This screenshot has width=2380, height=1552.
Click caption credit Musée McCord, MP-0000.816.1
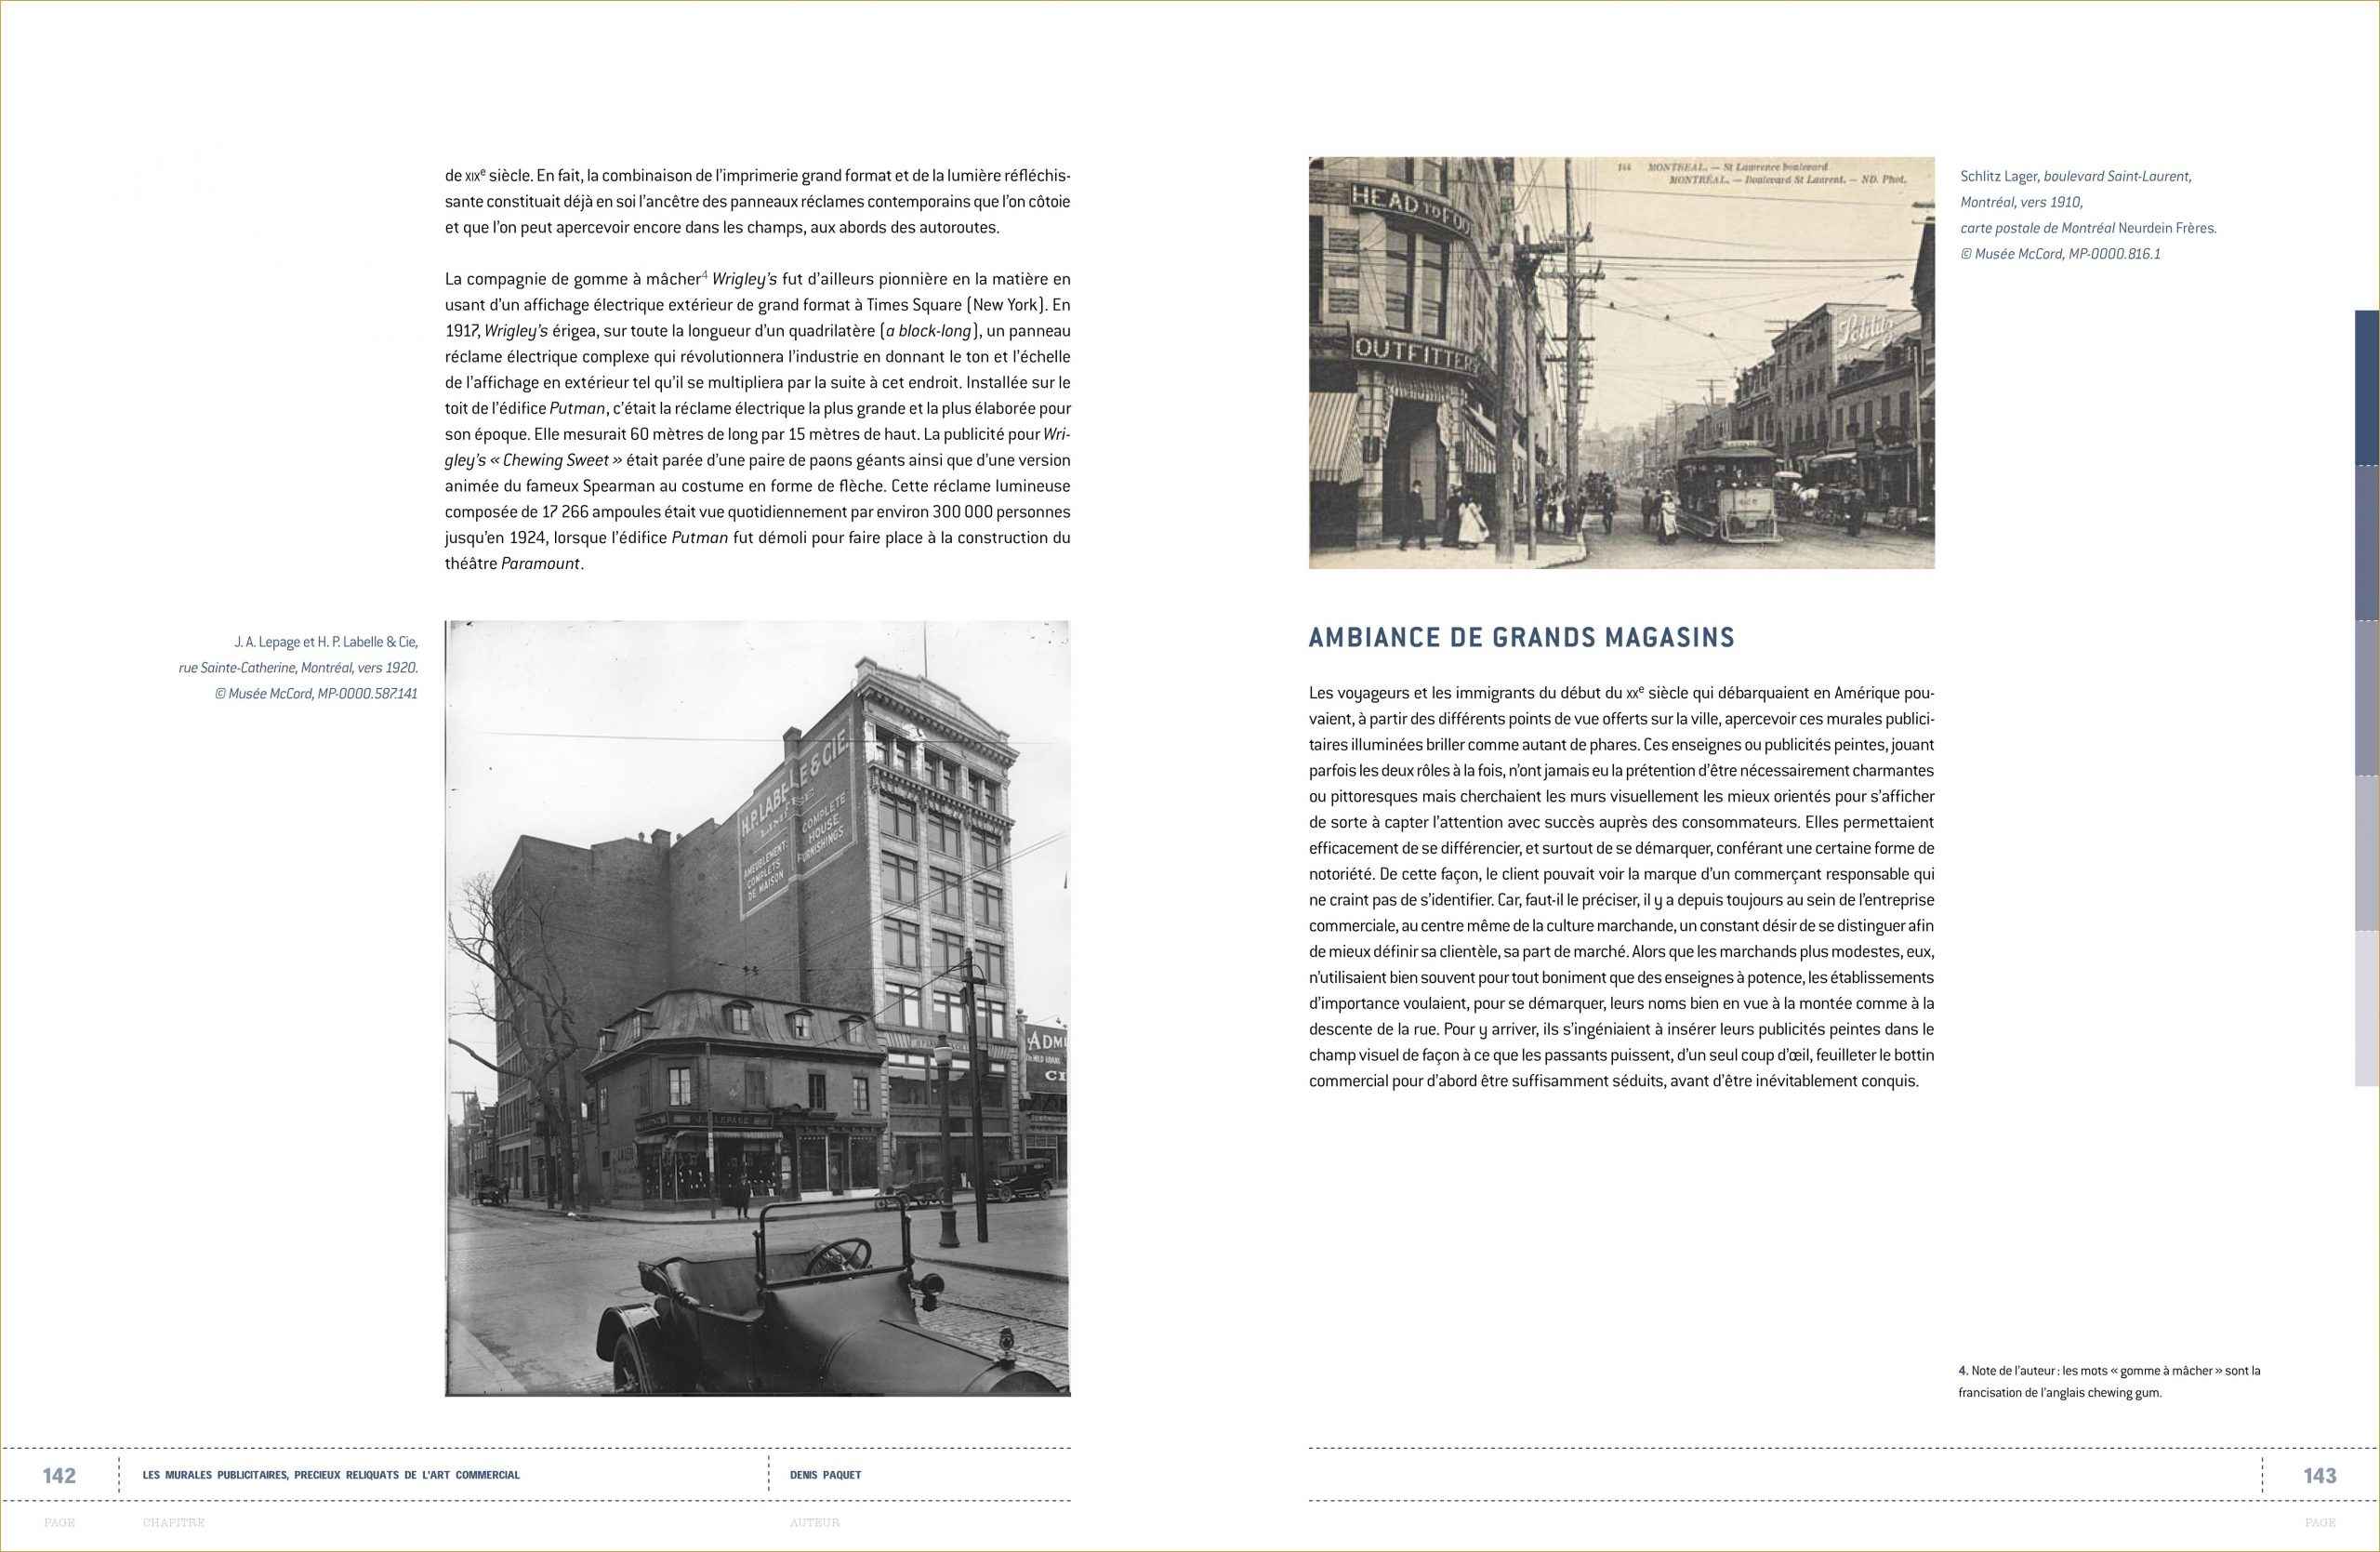pyautogui.click(x=2060, y=254)
